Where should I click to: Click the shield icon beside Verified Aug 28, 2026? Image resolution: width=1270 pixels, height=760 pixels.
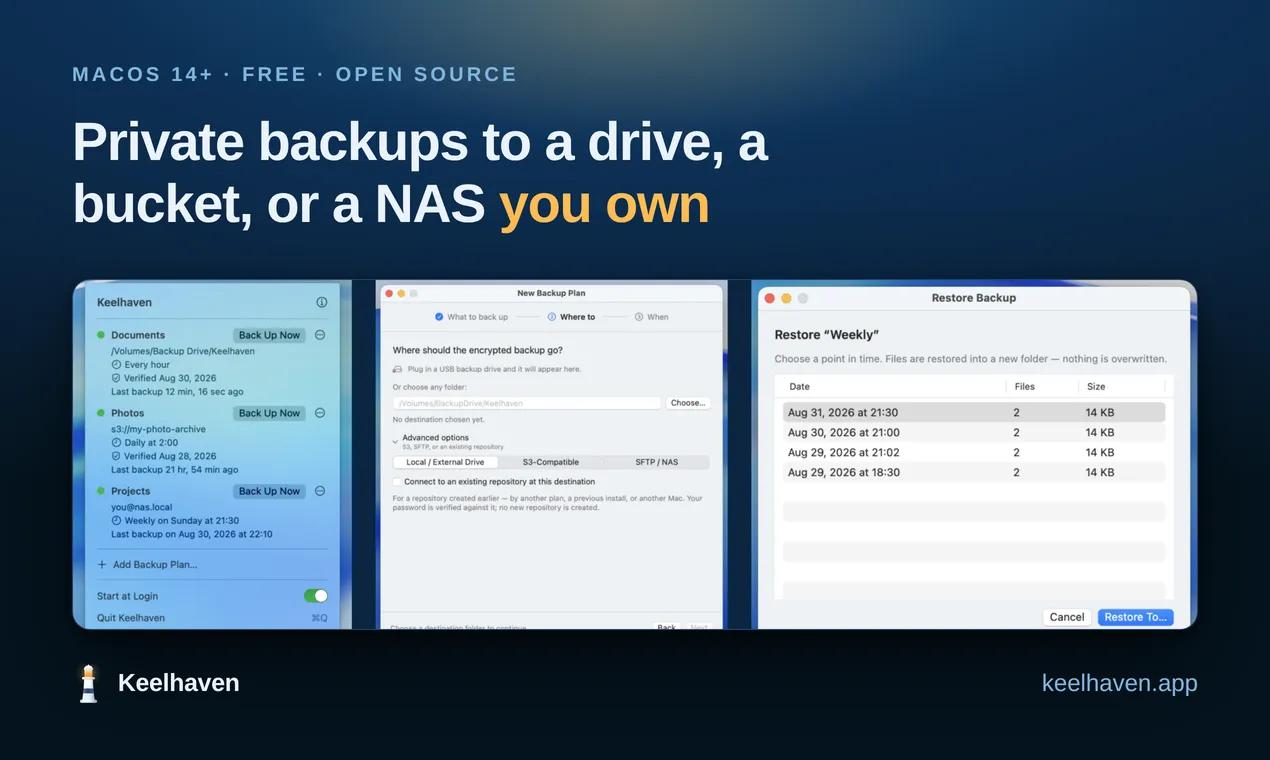116,456
